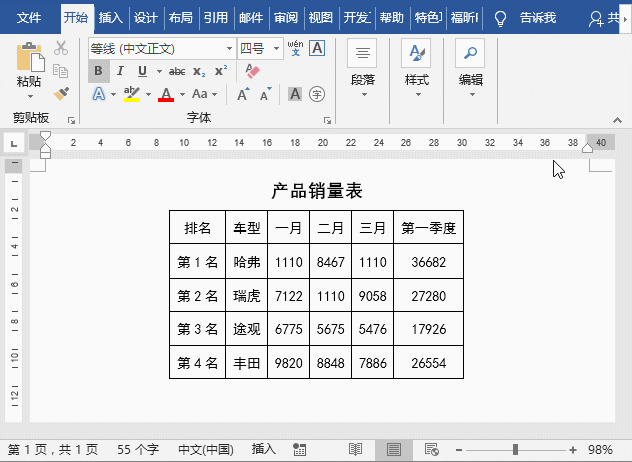632x462 pixels.
Task: Switch to the 插入 (Insert) tab
Action: tap(110, 18)
